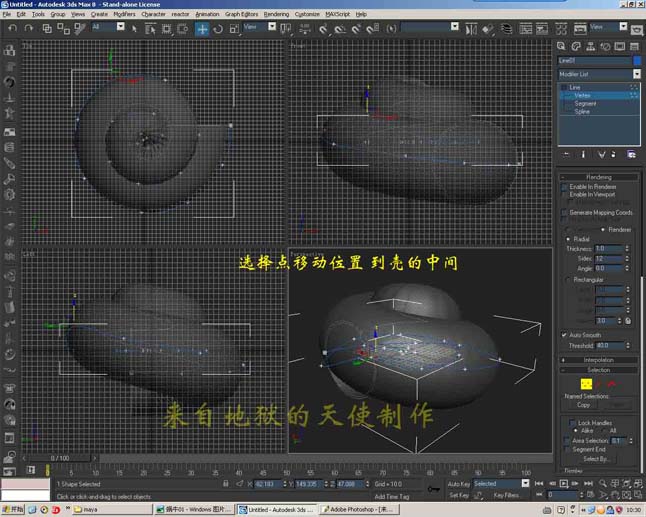Toggle the Auto Smooth checkbox

tap(564, 335)
